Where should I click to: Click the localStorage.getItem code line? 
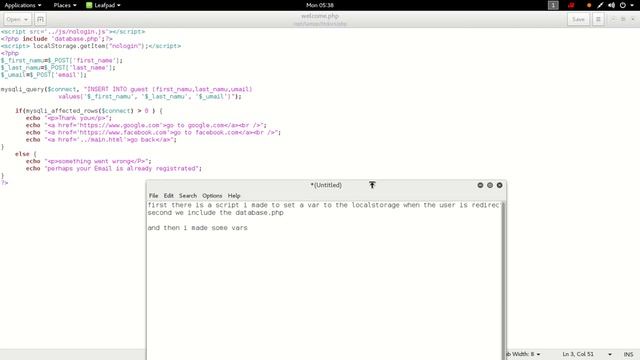point(91,46)
